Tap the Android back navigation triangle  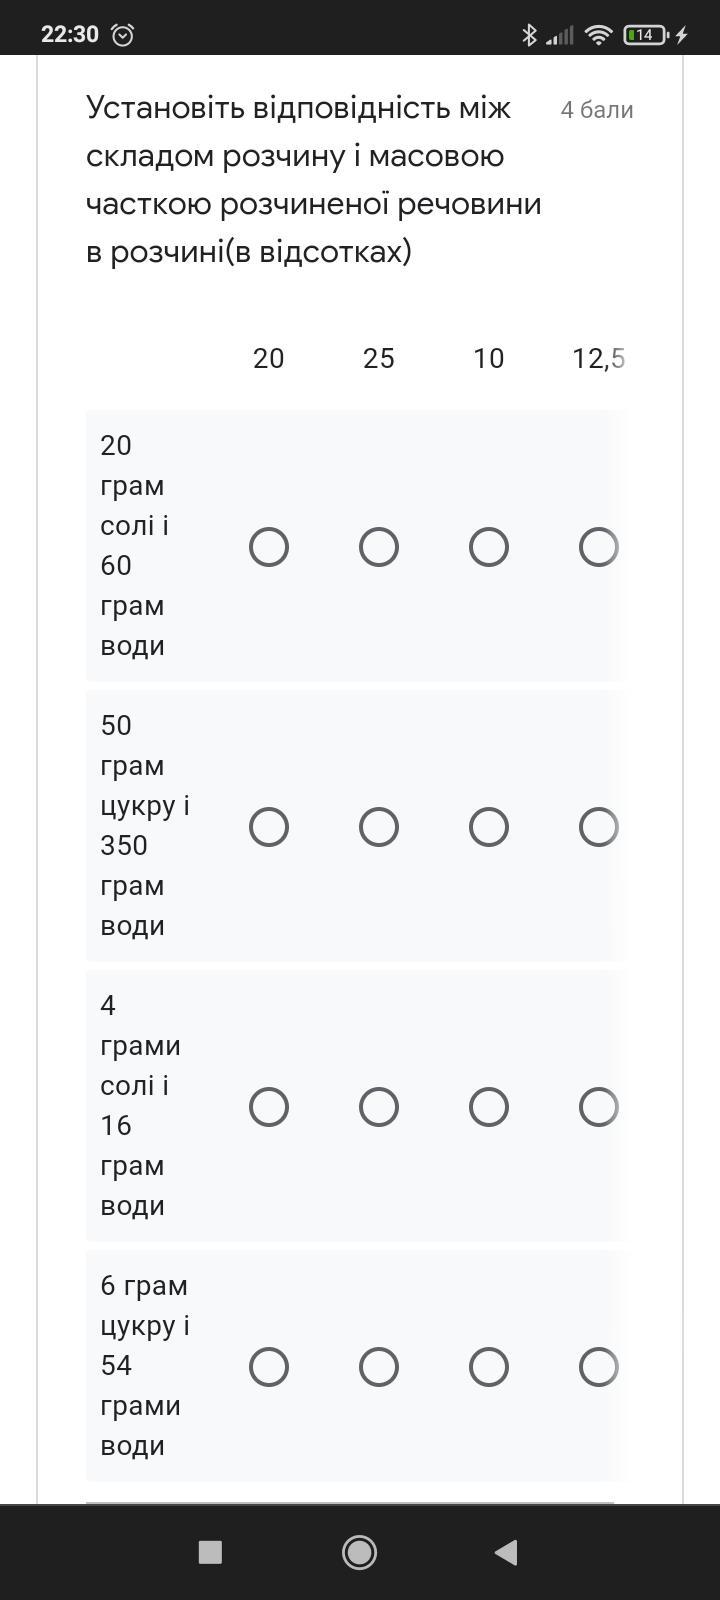tap(506, 1552)
